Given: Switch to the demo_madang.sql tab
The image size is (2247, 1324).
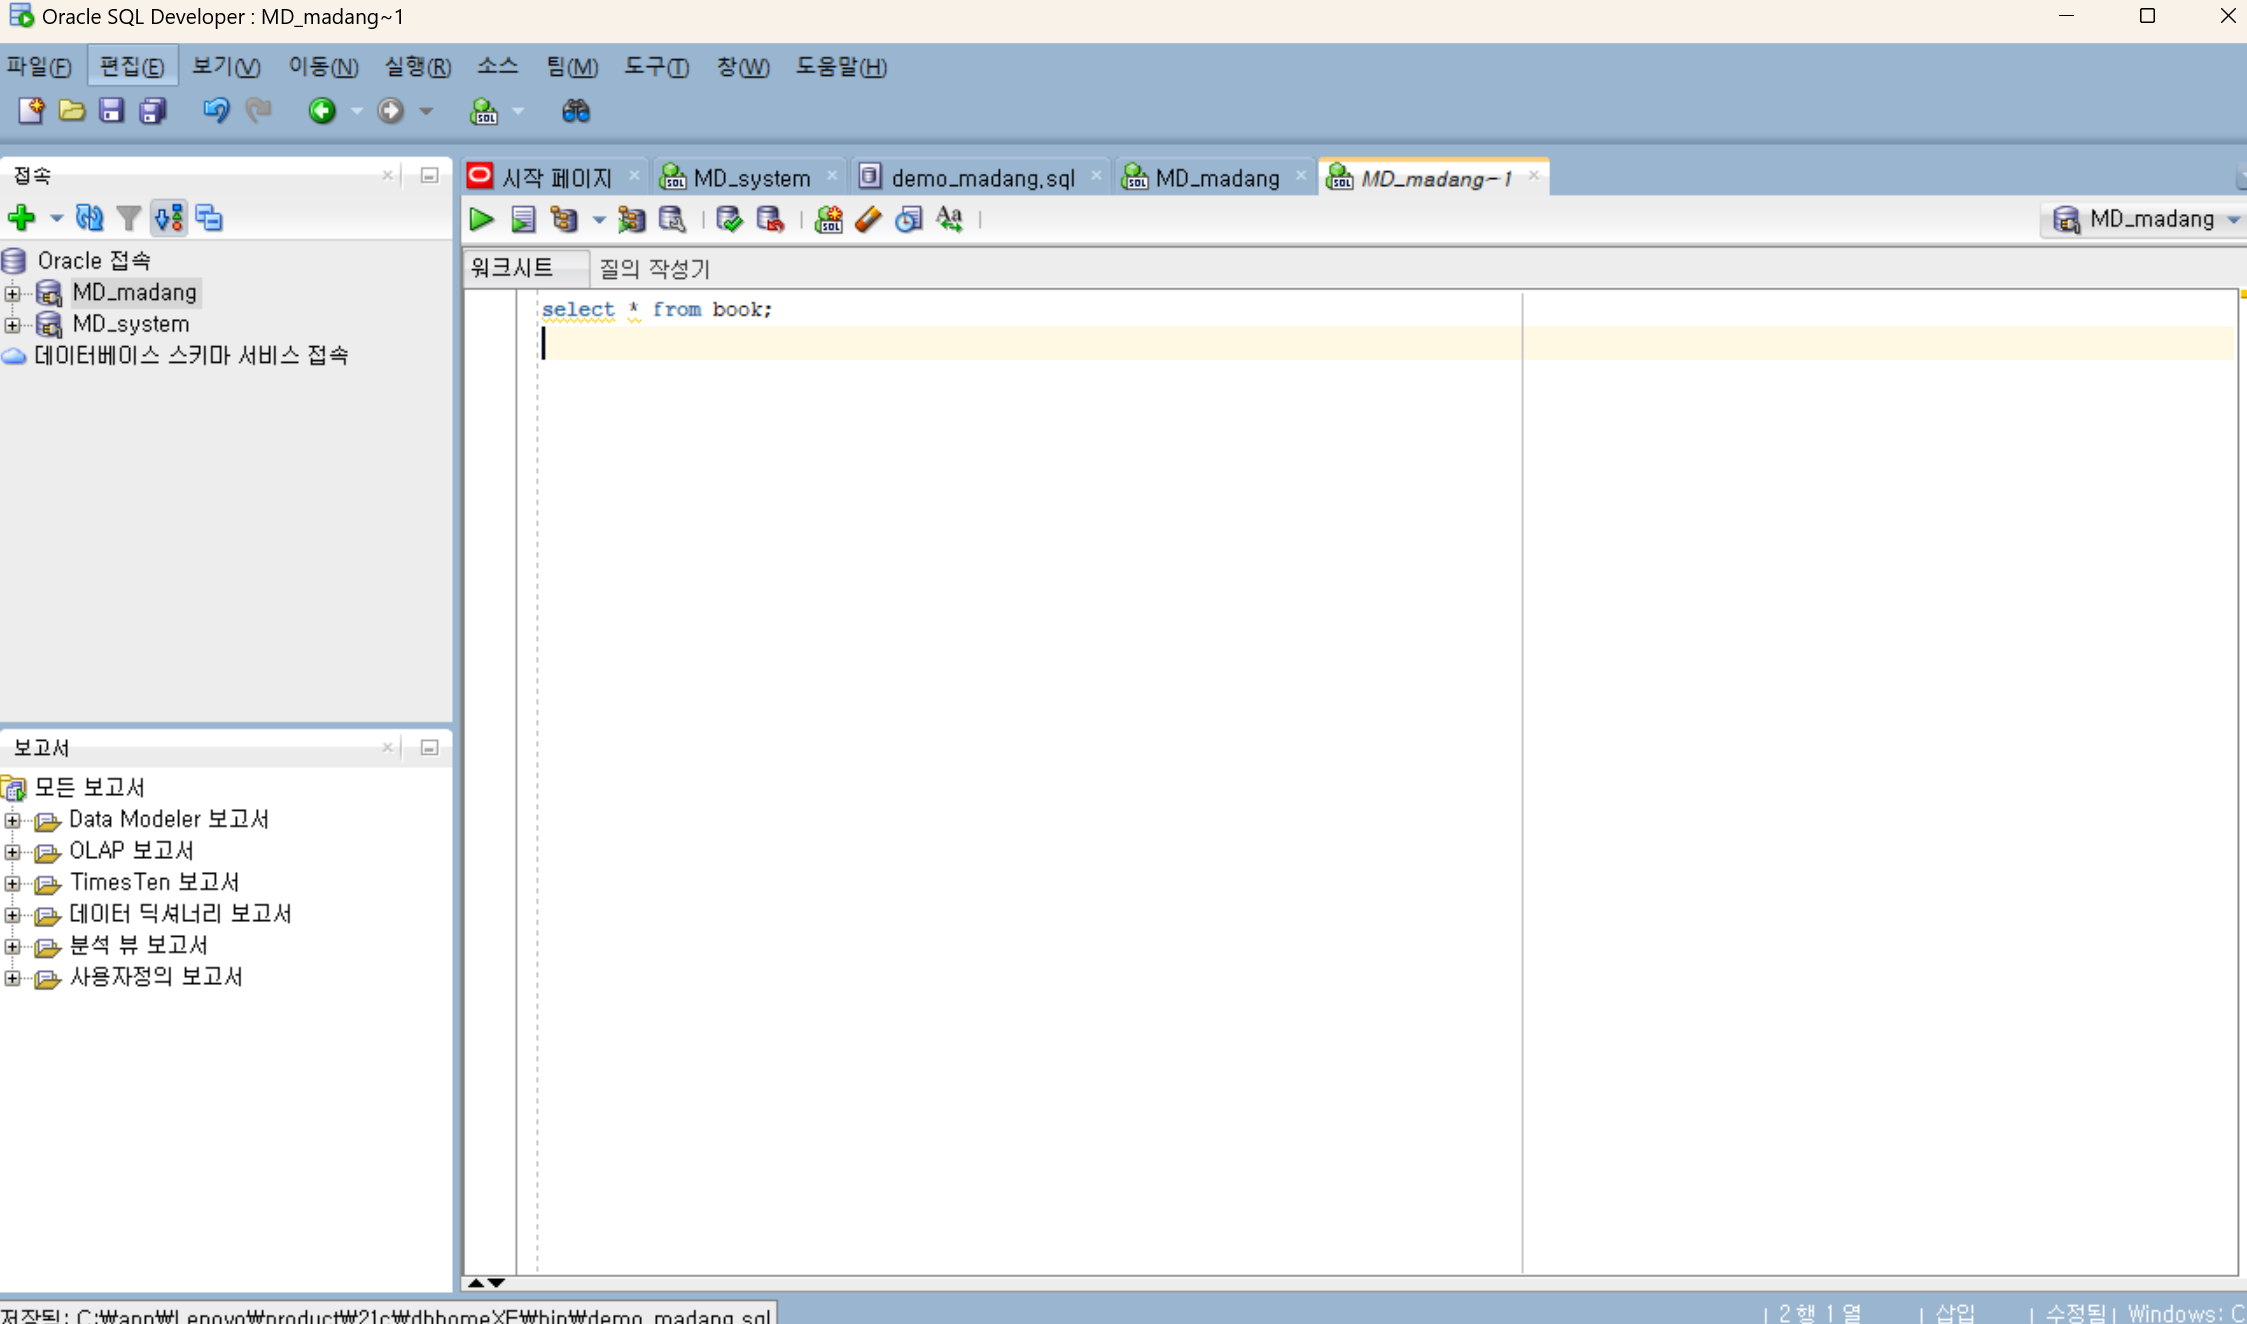Looking at the screenshot, I should click(x=982, y=178).
